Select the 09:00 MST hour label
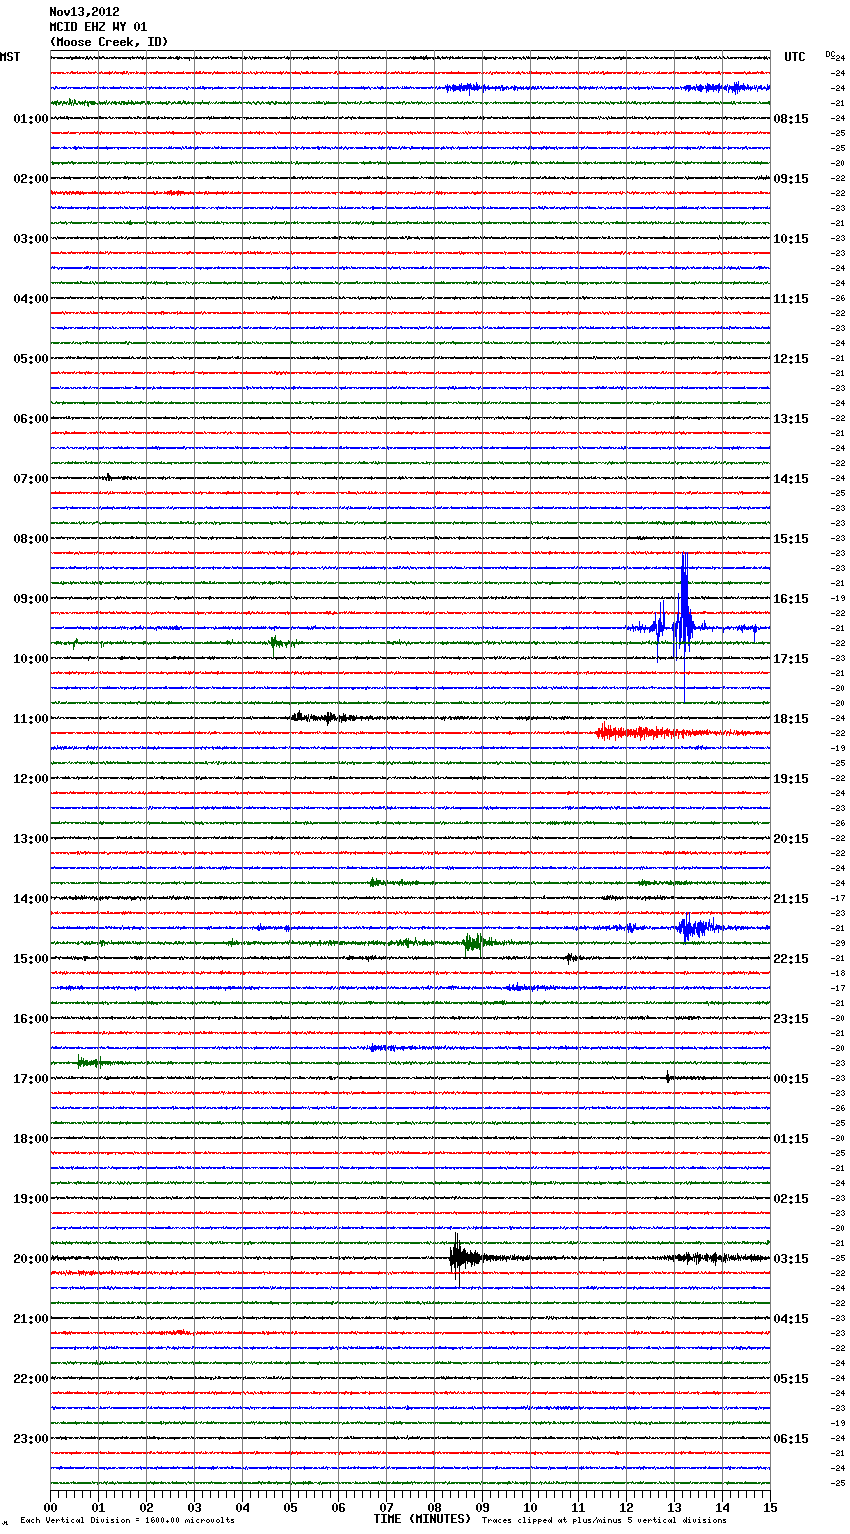Screen dimensions: 850x1534 [x=30, y=599]
